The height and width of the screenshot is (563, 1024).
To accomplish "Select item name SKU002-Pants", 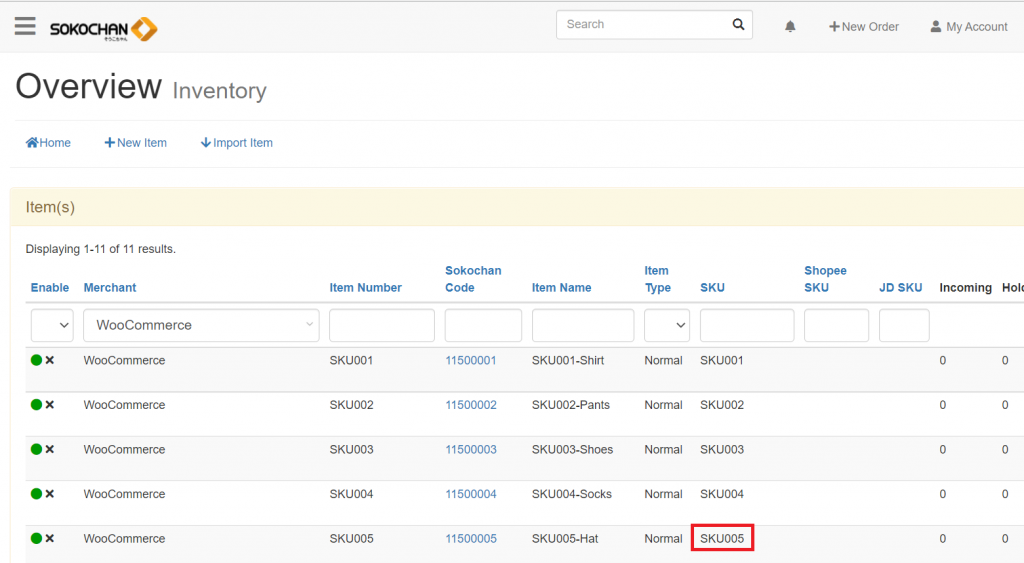I will click(x=571, y=405).
